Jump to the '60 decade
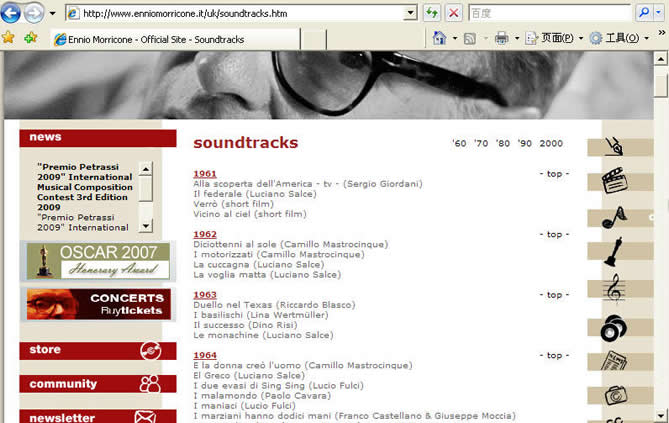This screenshot has height=423, width=669. coord(459,143)
